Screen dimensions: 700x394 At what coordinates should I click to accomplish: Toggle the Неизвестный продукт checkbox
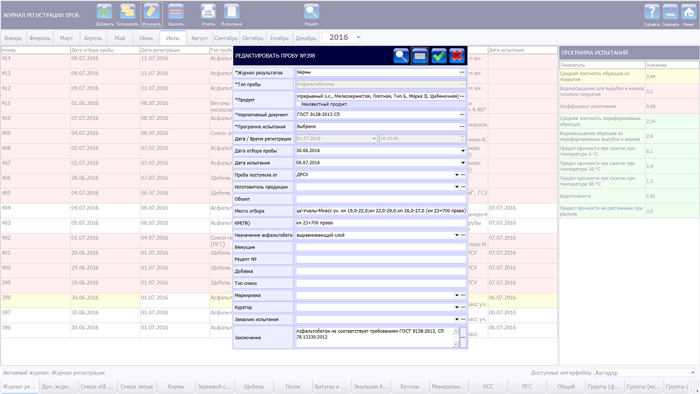299,104
